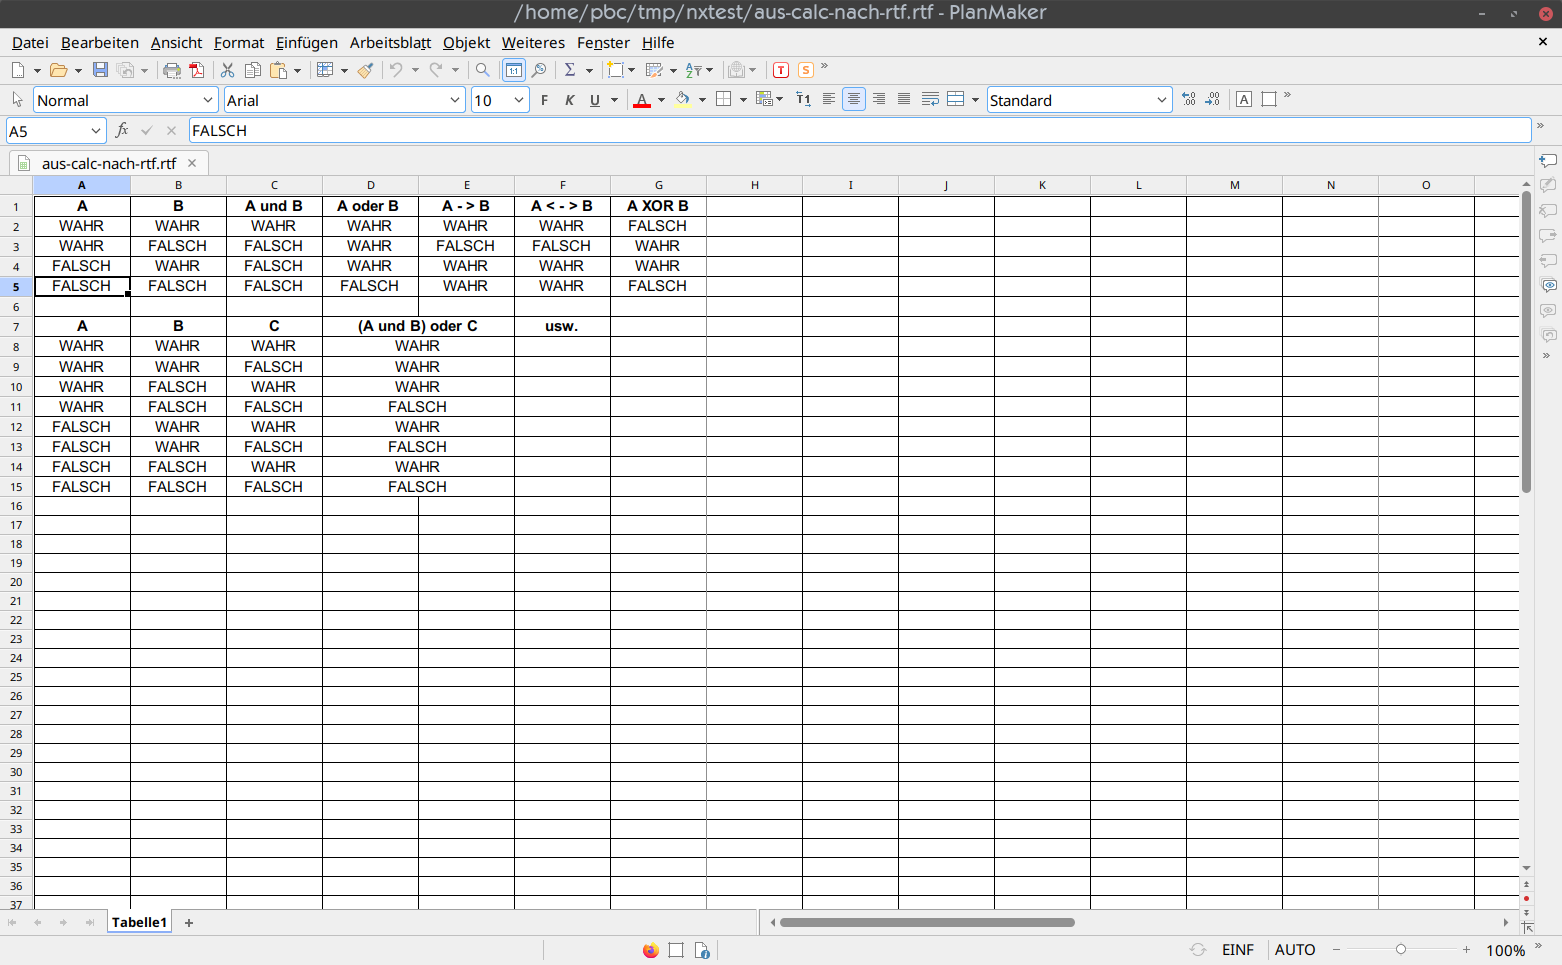The height and width of the screenshot is (965, 1562).
Task: Toggle centered alignment
Action: pyautogui.click(x=854, y=99)
